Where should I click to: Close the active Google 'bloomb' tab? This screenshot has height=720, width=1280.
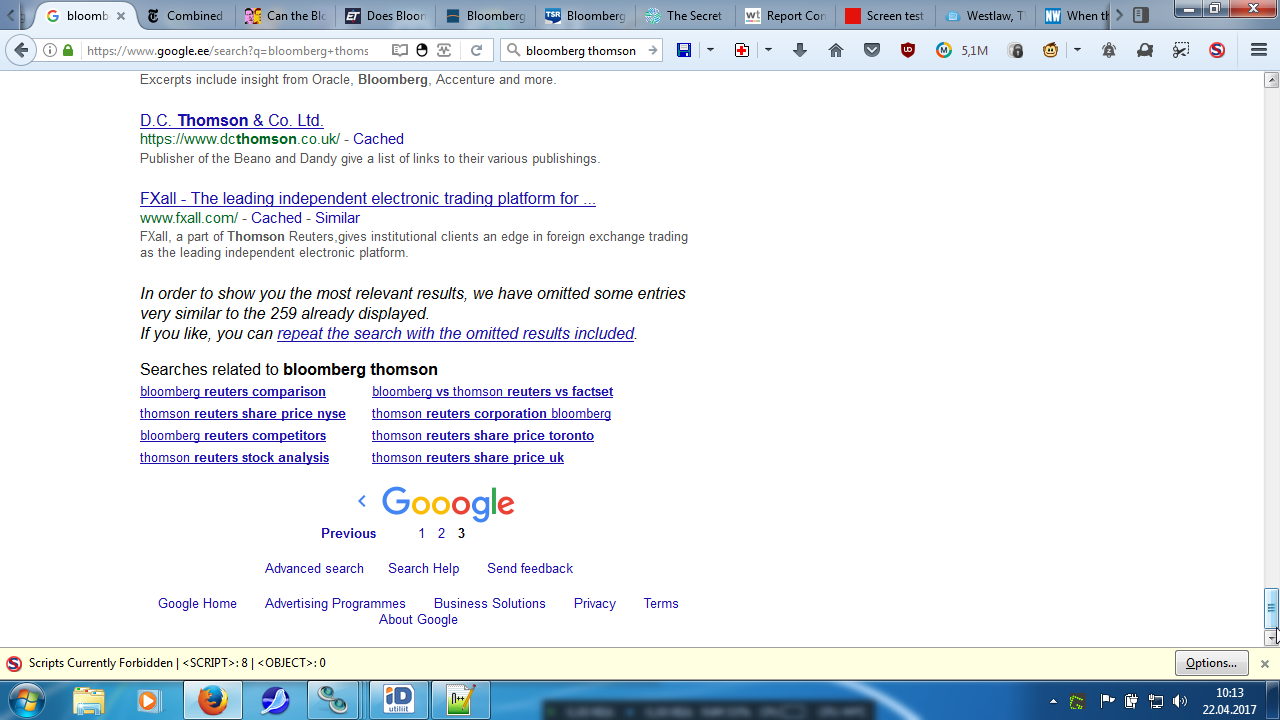coord(121,16)
